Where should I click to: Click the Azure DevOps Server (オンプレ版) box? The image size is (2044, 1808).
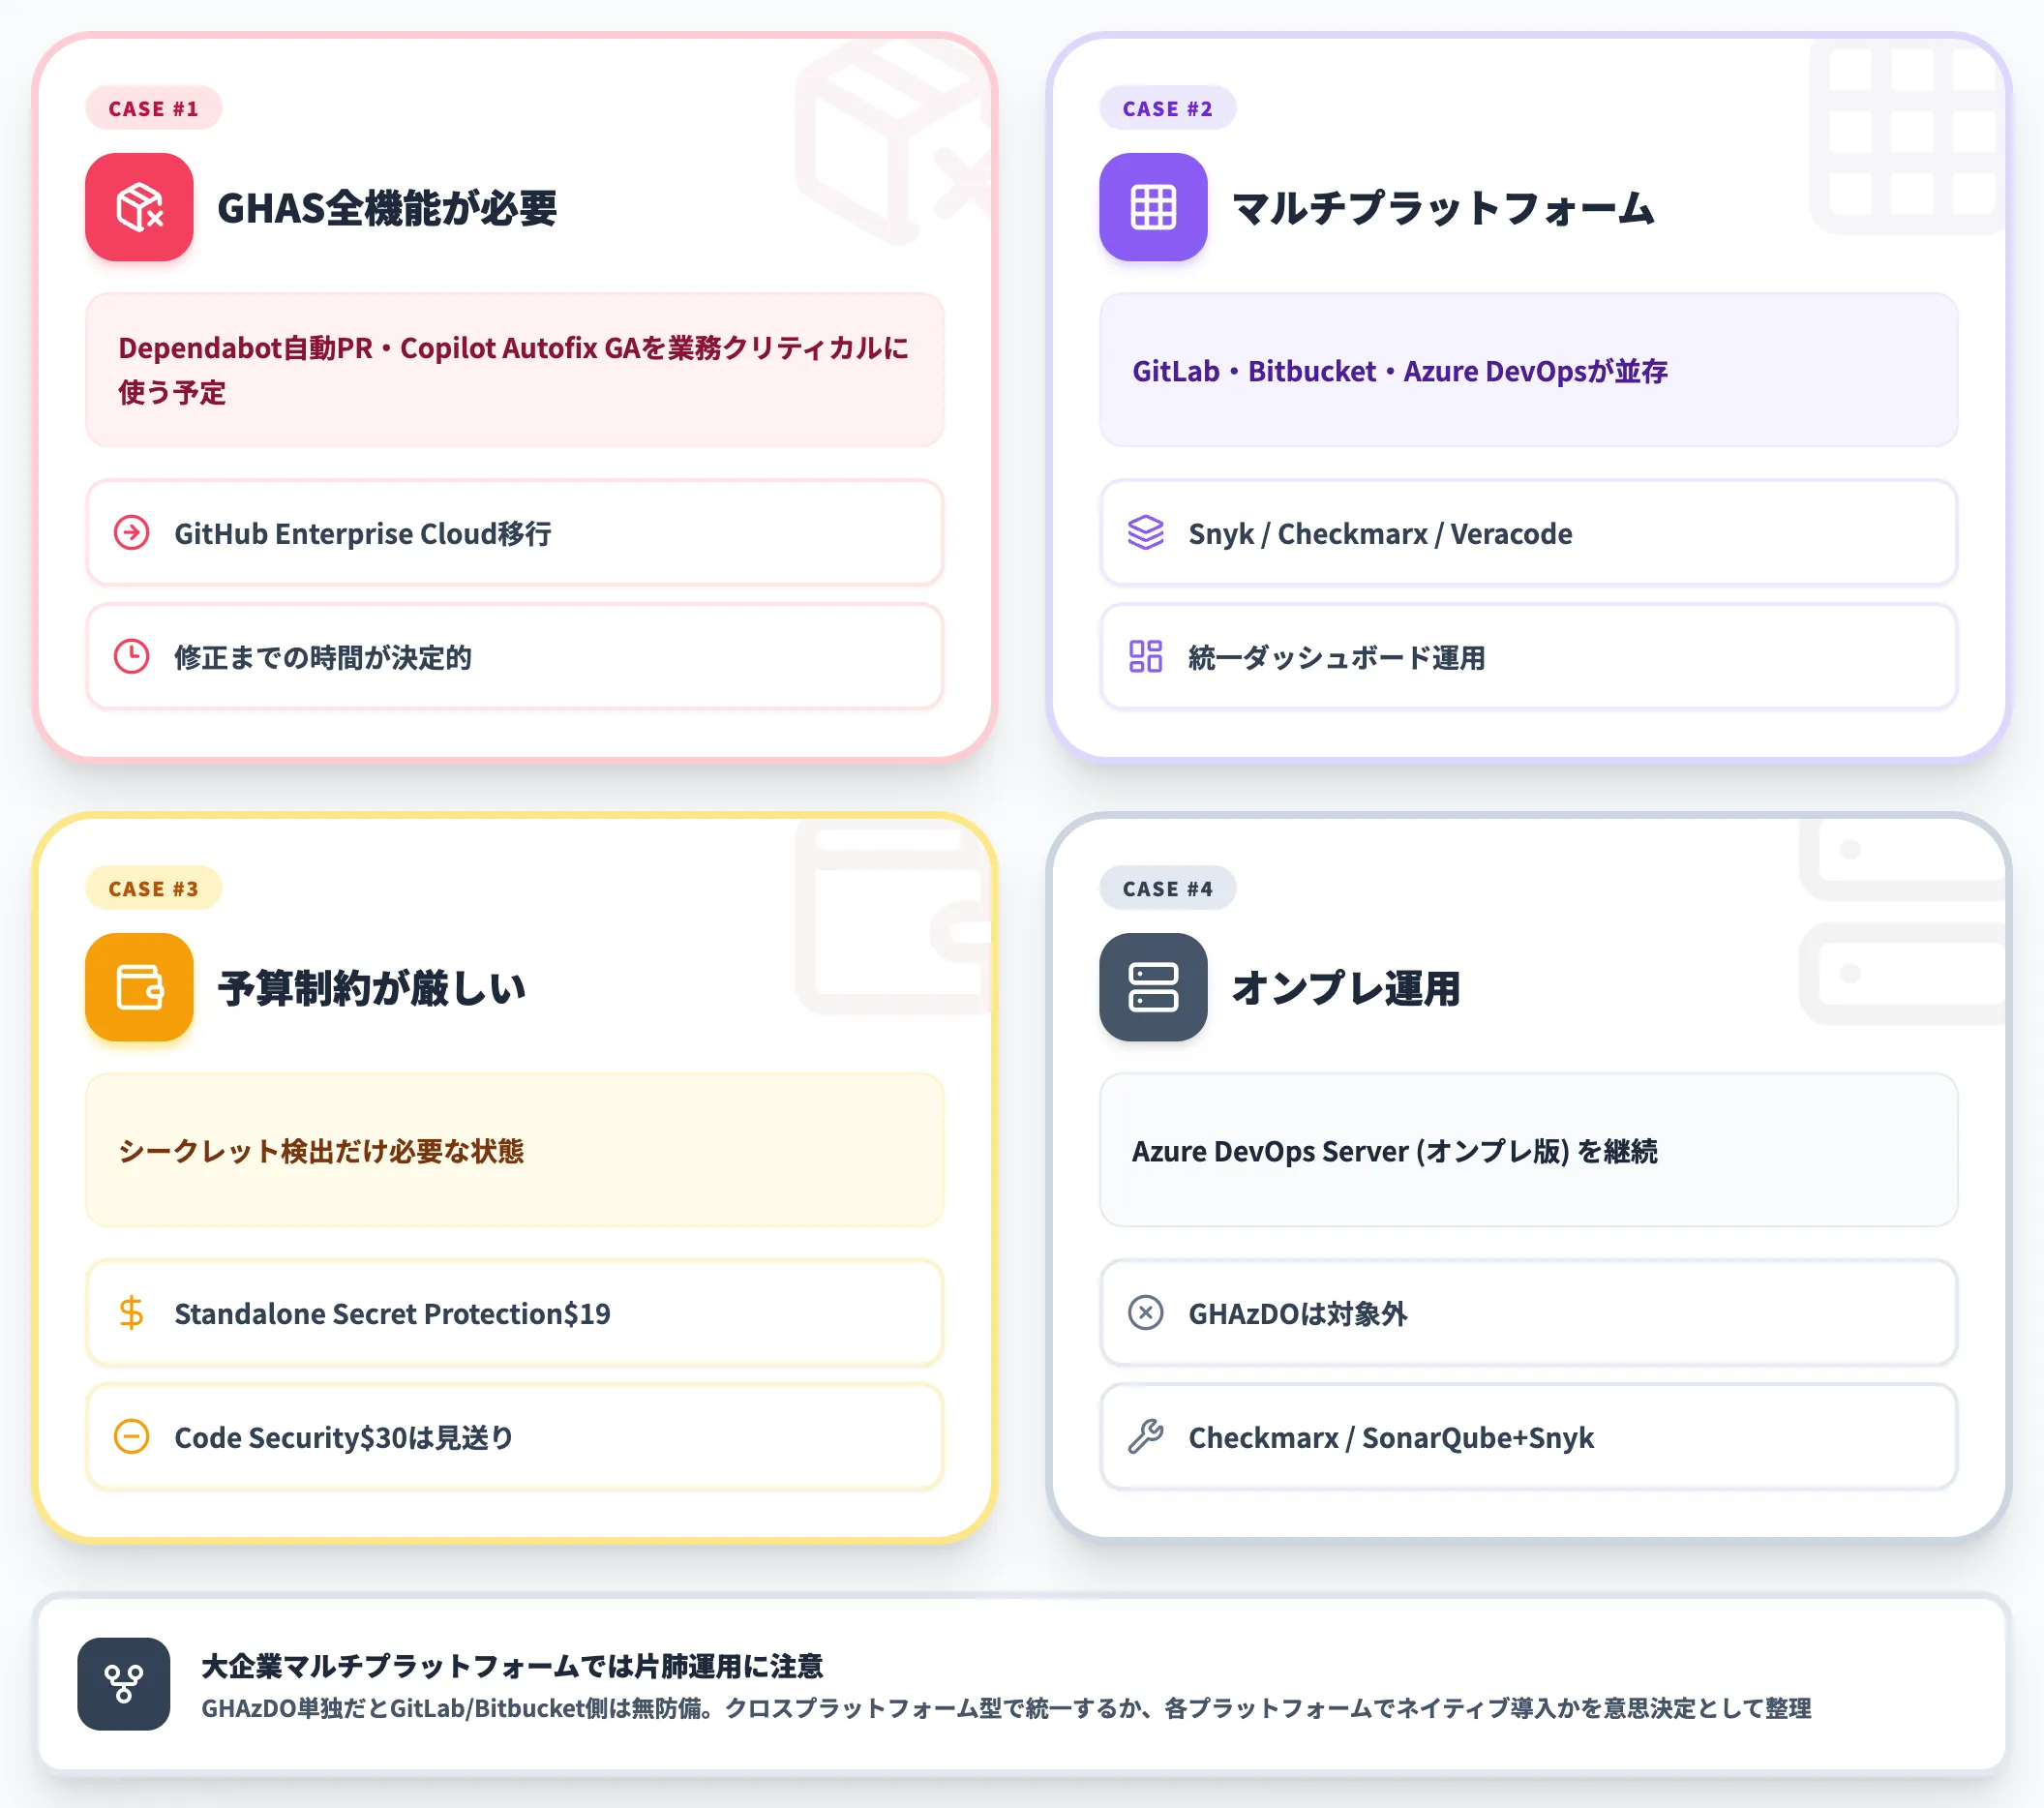1529,1150
